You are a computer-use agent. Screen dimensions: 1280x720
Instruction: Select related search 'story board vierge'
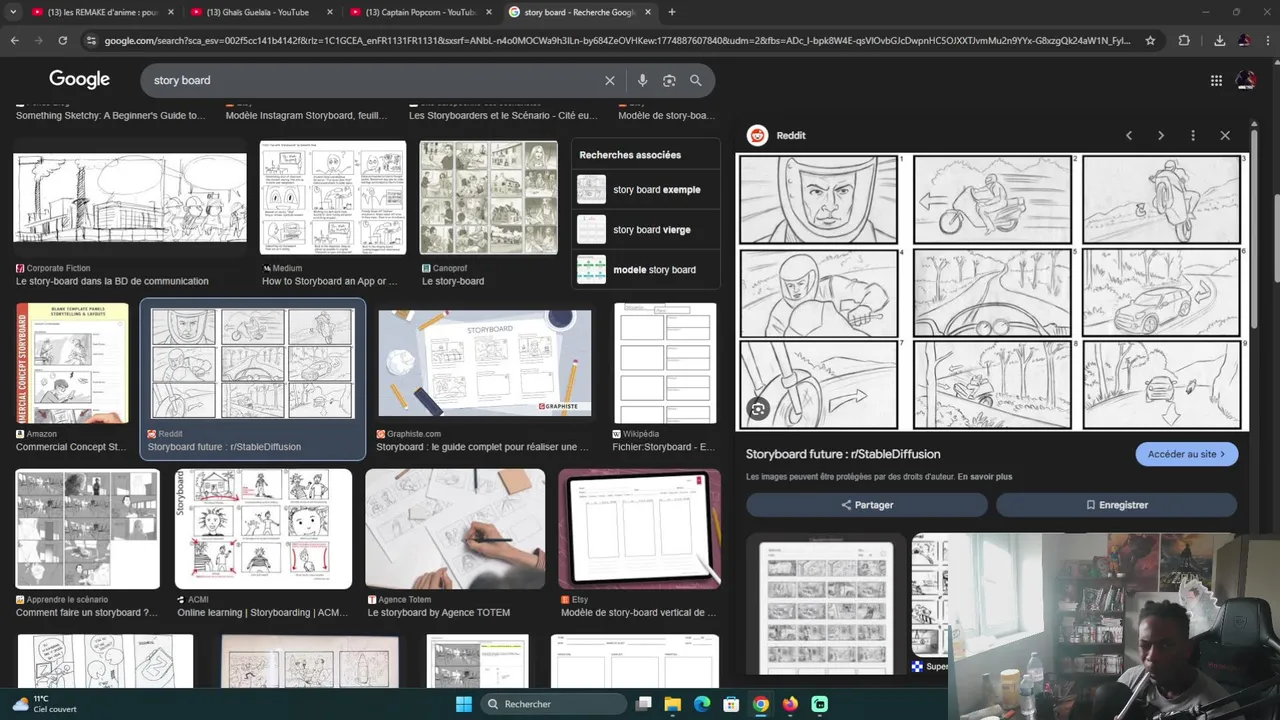click(646, 230)
